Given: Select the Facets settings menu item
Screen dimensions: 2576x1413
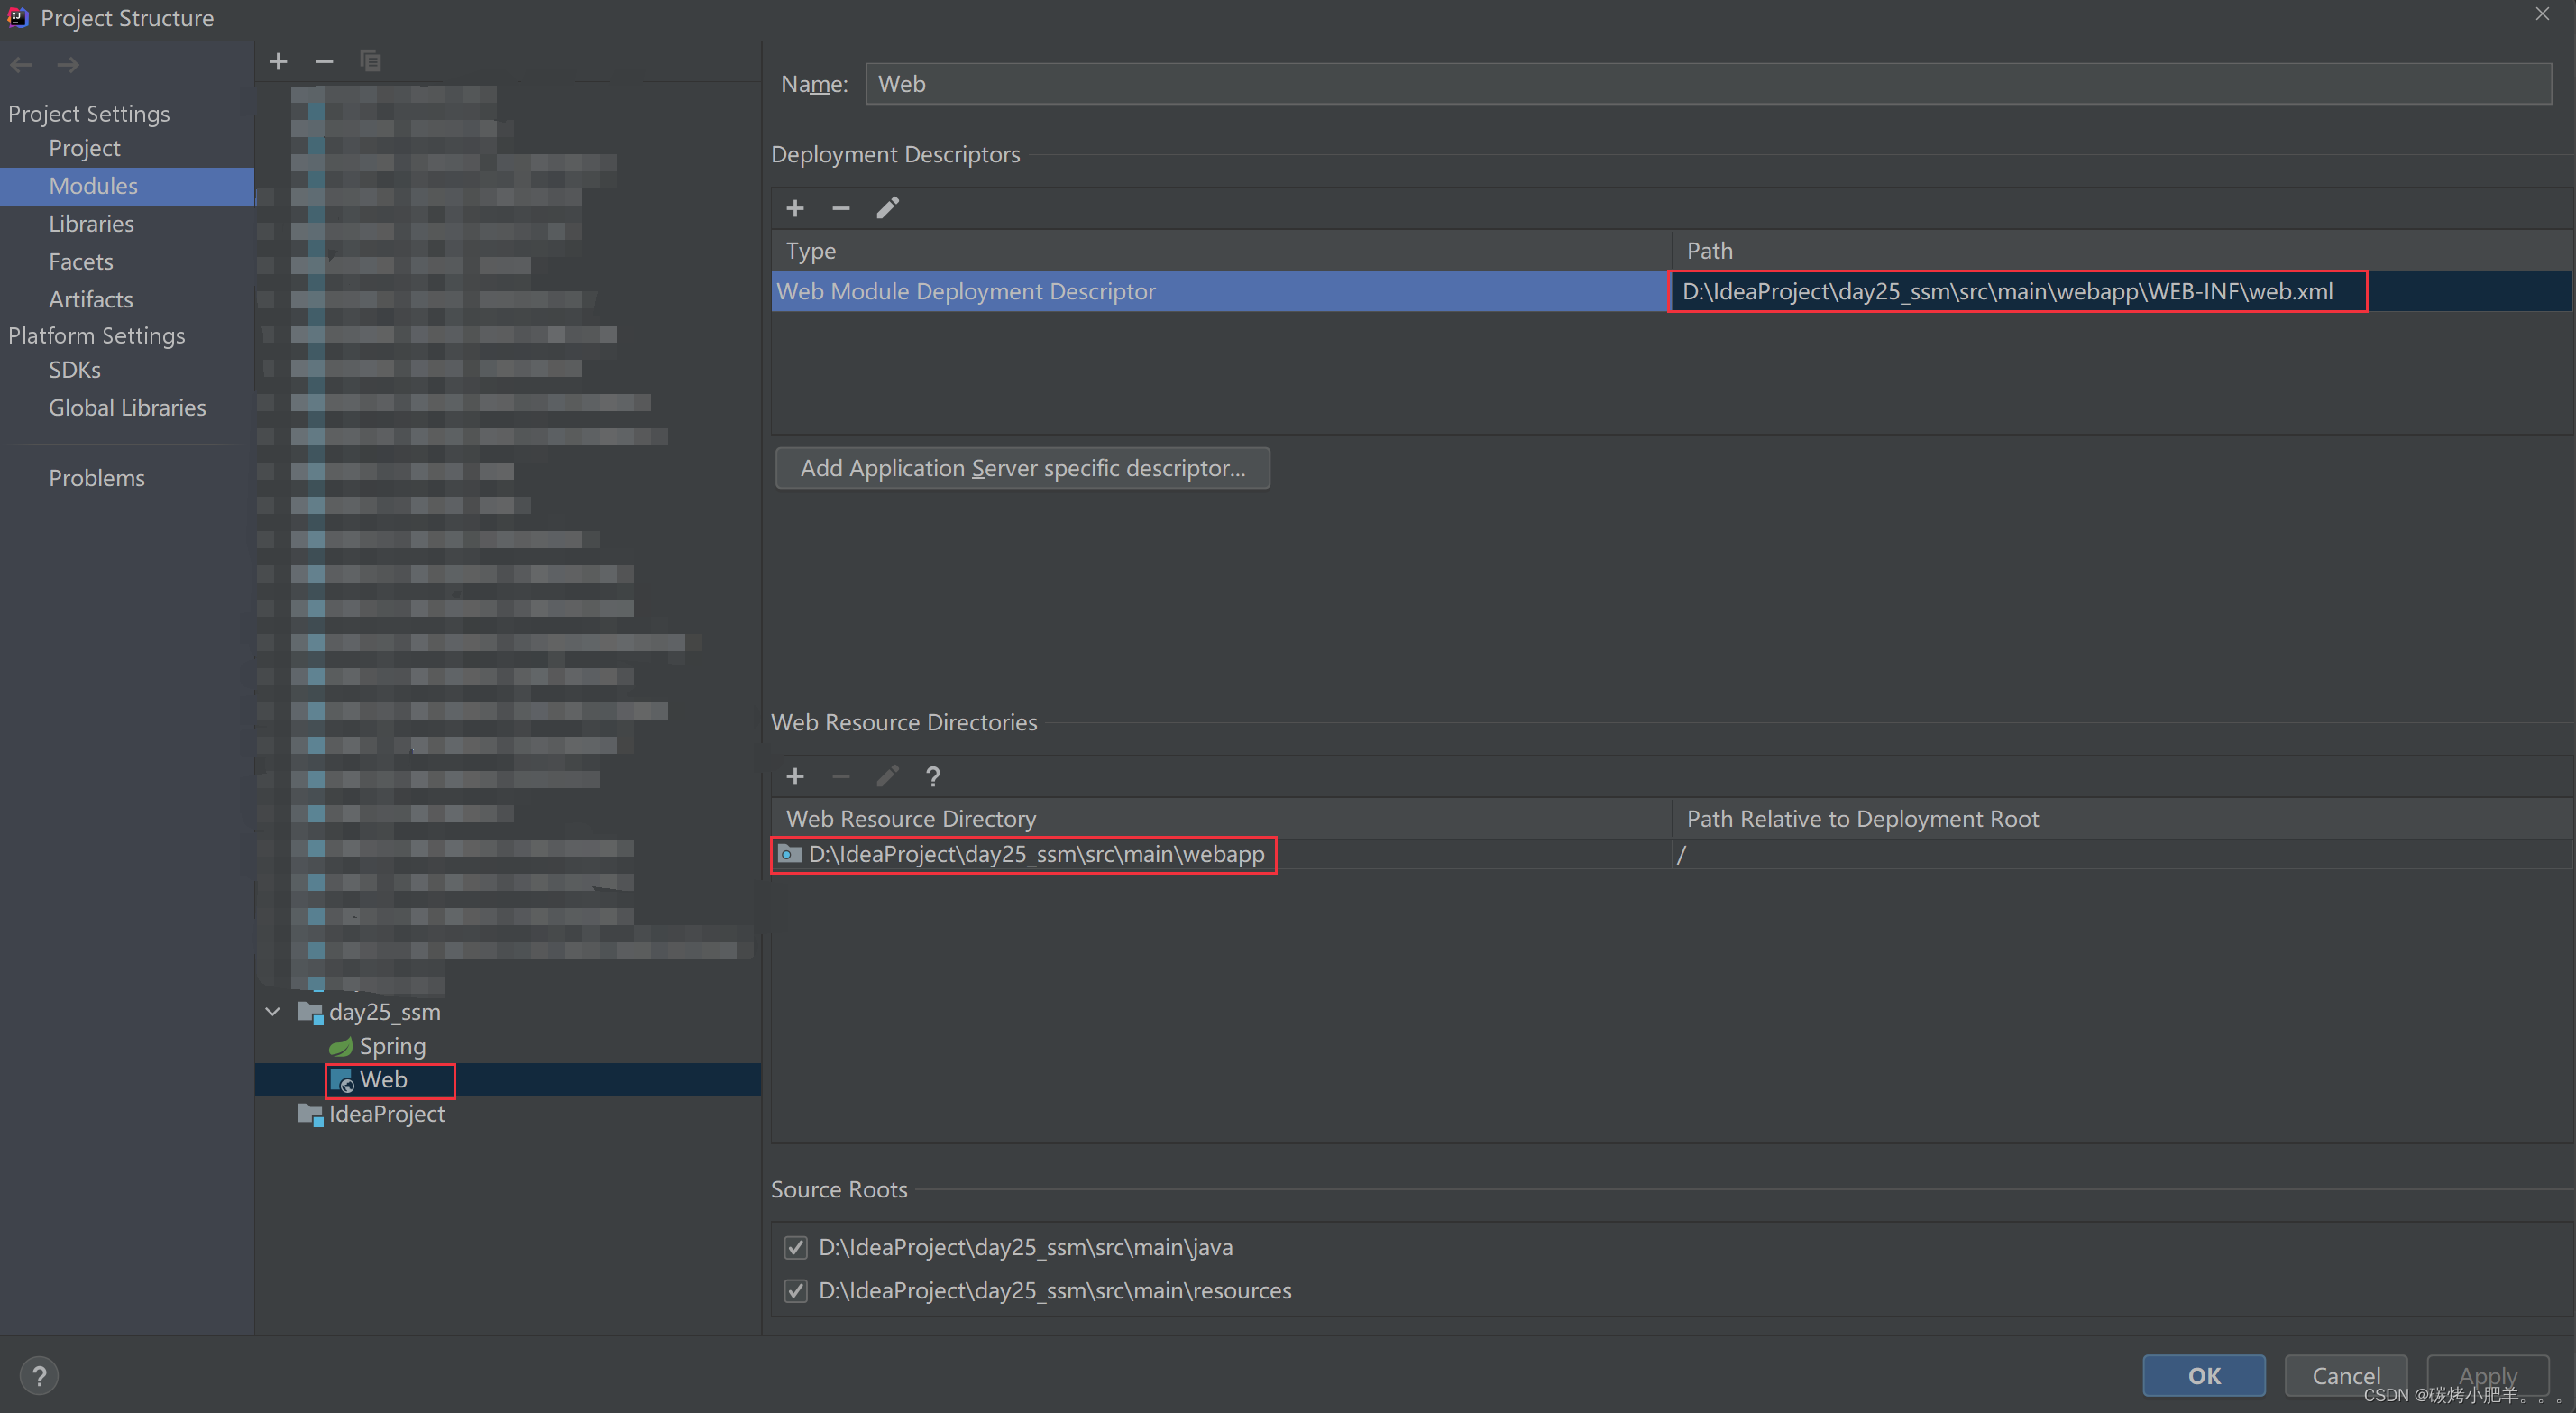Looking at the screenshot, I should click(80, 261).
